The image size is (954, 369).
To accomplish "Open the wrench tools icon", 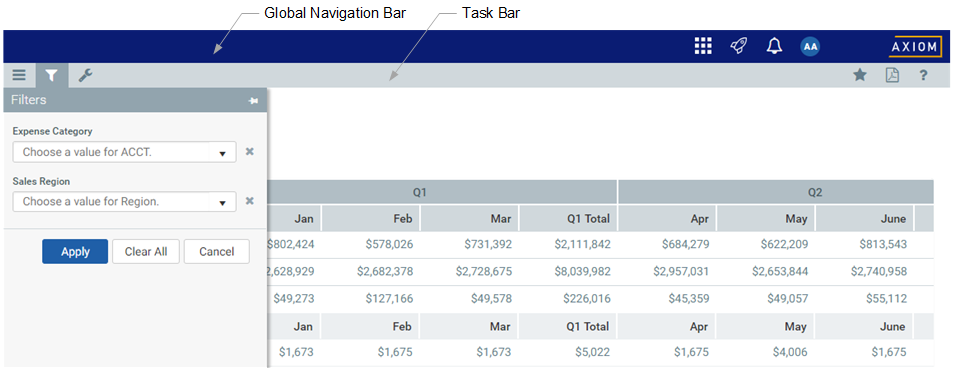I will 85,76.
